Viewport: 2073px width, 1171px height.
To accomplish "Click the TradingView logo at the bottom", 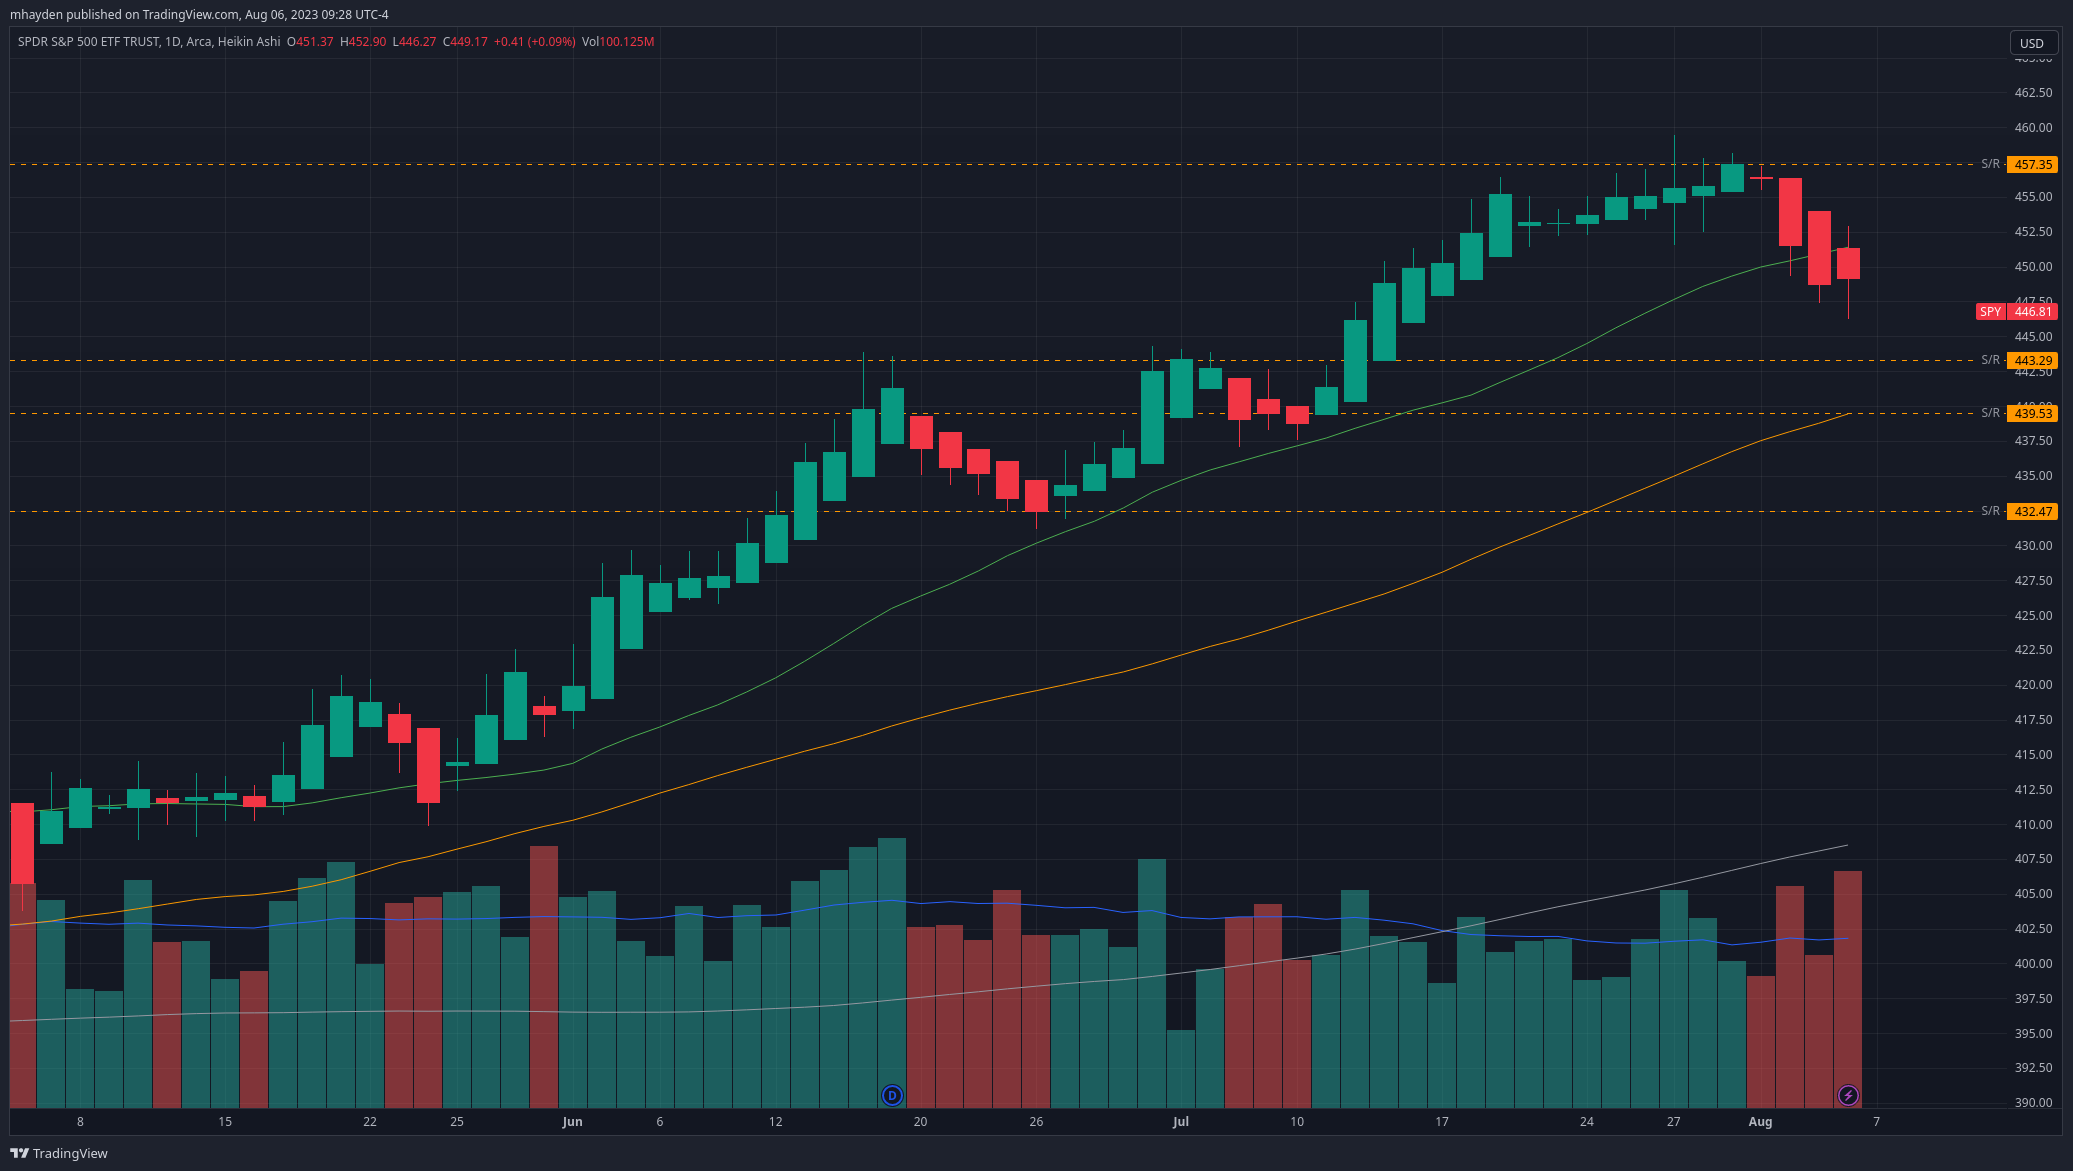I will [59, 1153].
